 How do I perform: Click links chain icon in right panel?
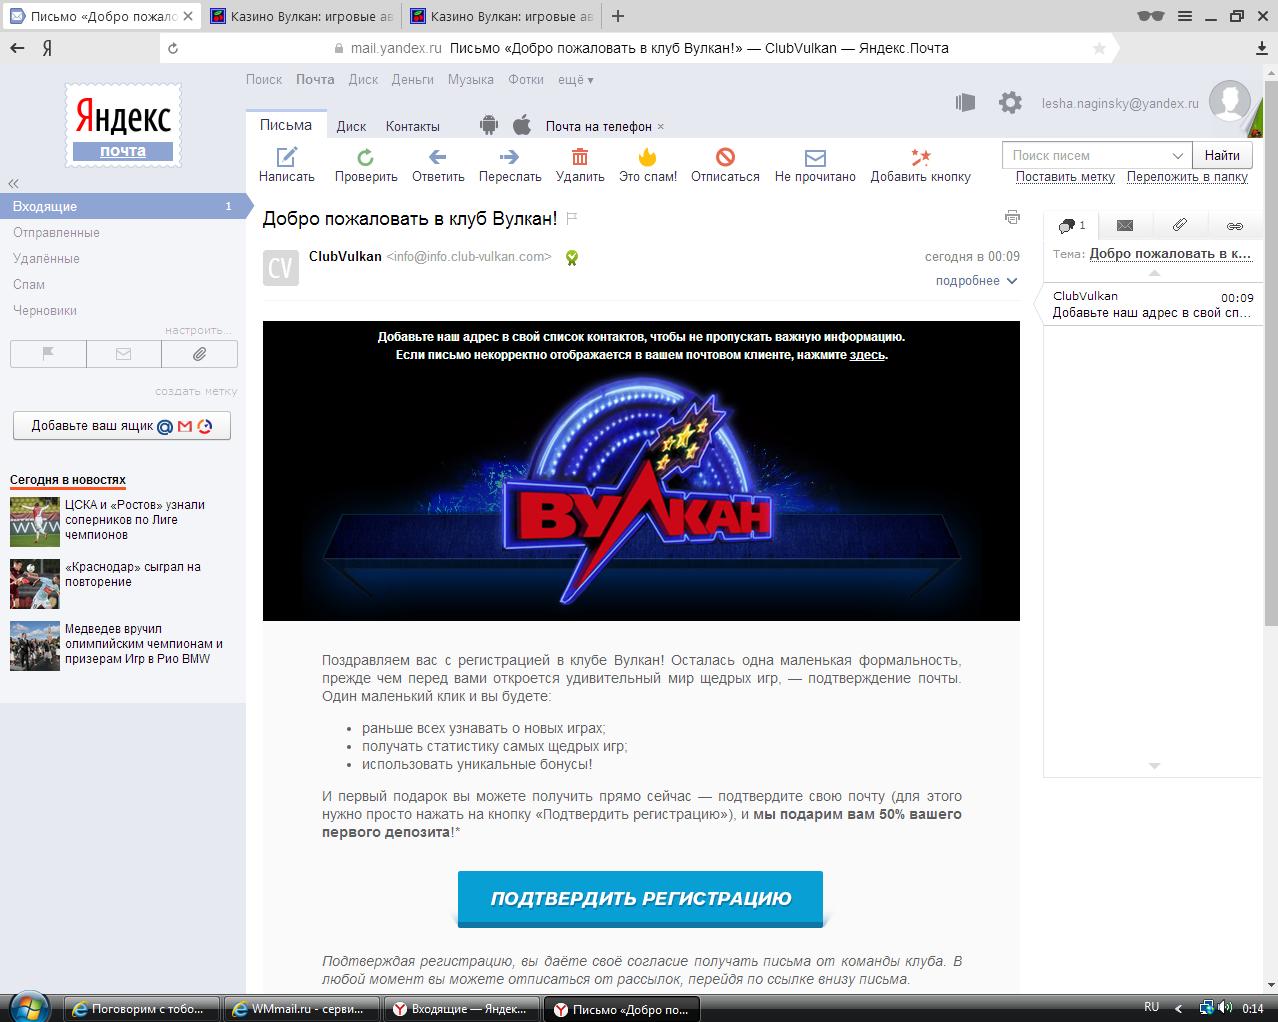(1235, 226)
